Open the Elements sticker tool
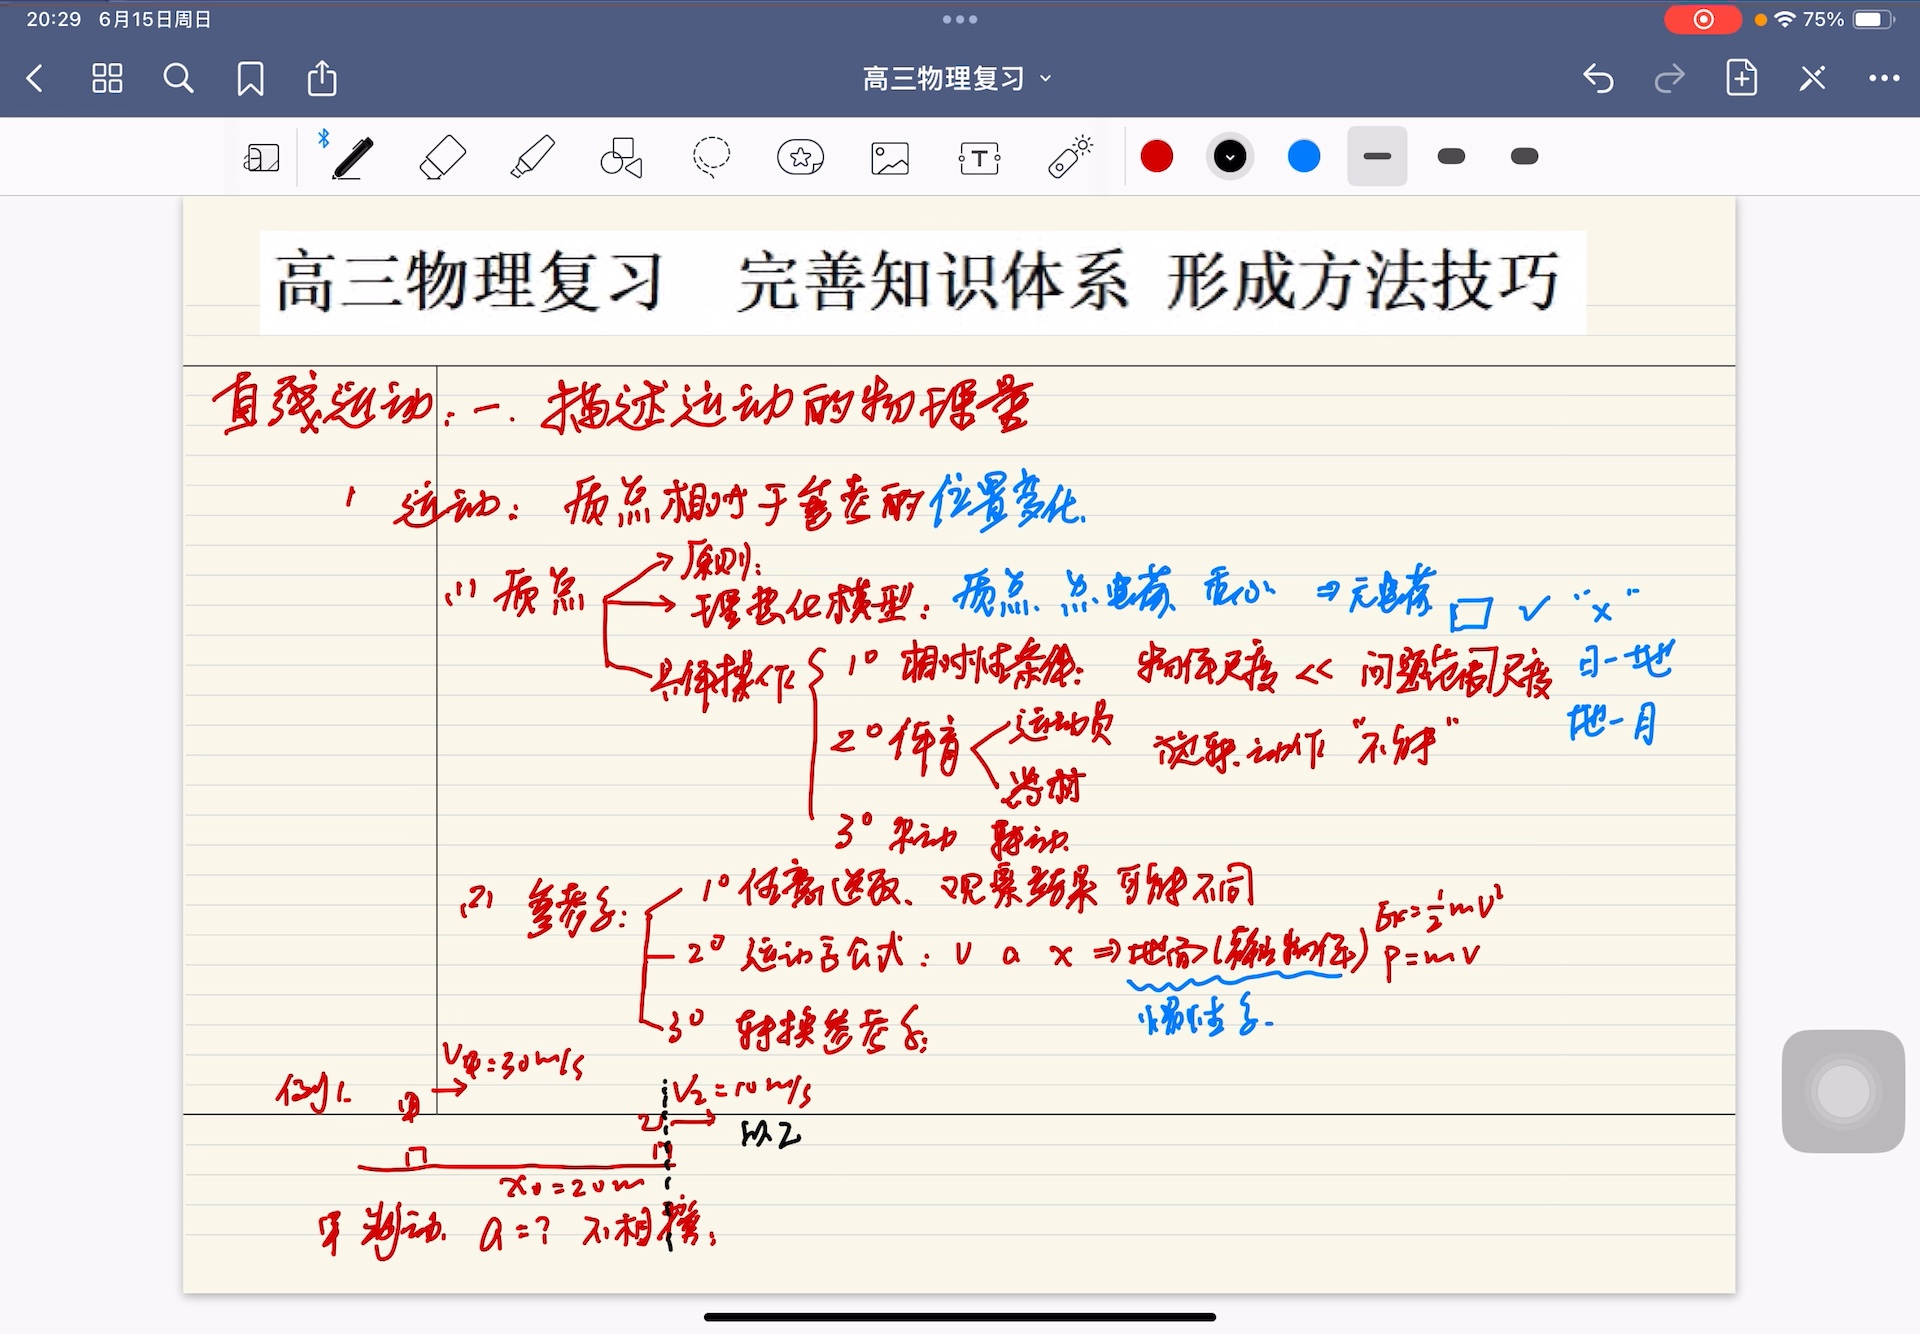Screen dimensions: 1920x1334 pyautogui.click(x=800, y=158)
